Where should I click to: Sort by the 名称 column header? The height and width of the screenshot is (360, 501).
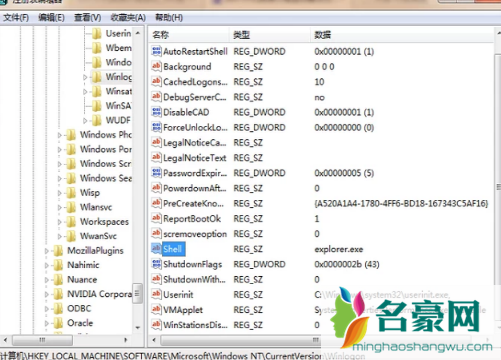tap(189, 35)
